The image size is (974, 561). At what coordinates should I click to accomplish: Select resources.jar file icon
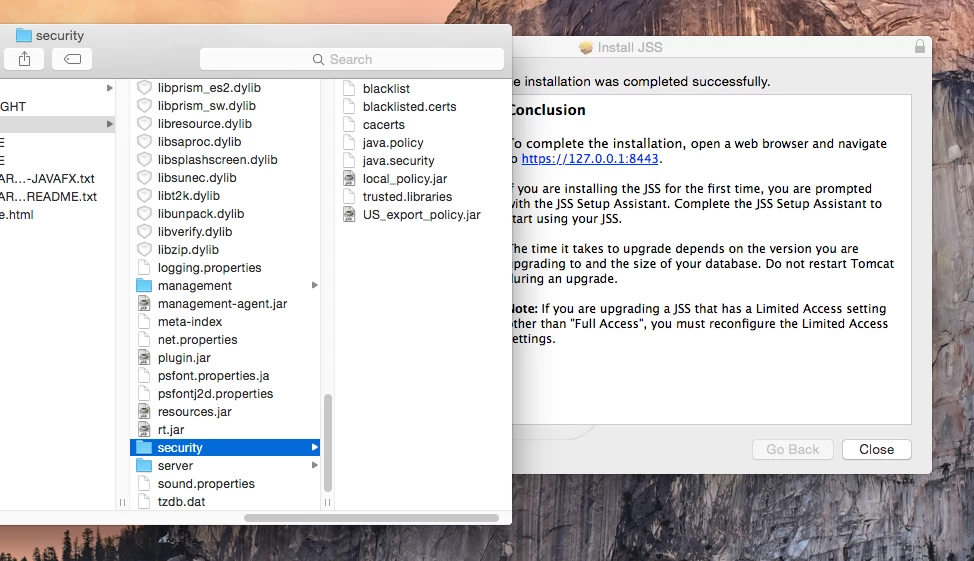pyautogui.click(x=144, y=411)
